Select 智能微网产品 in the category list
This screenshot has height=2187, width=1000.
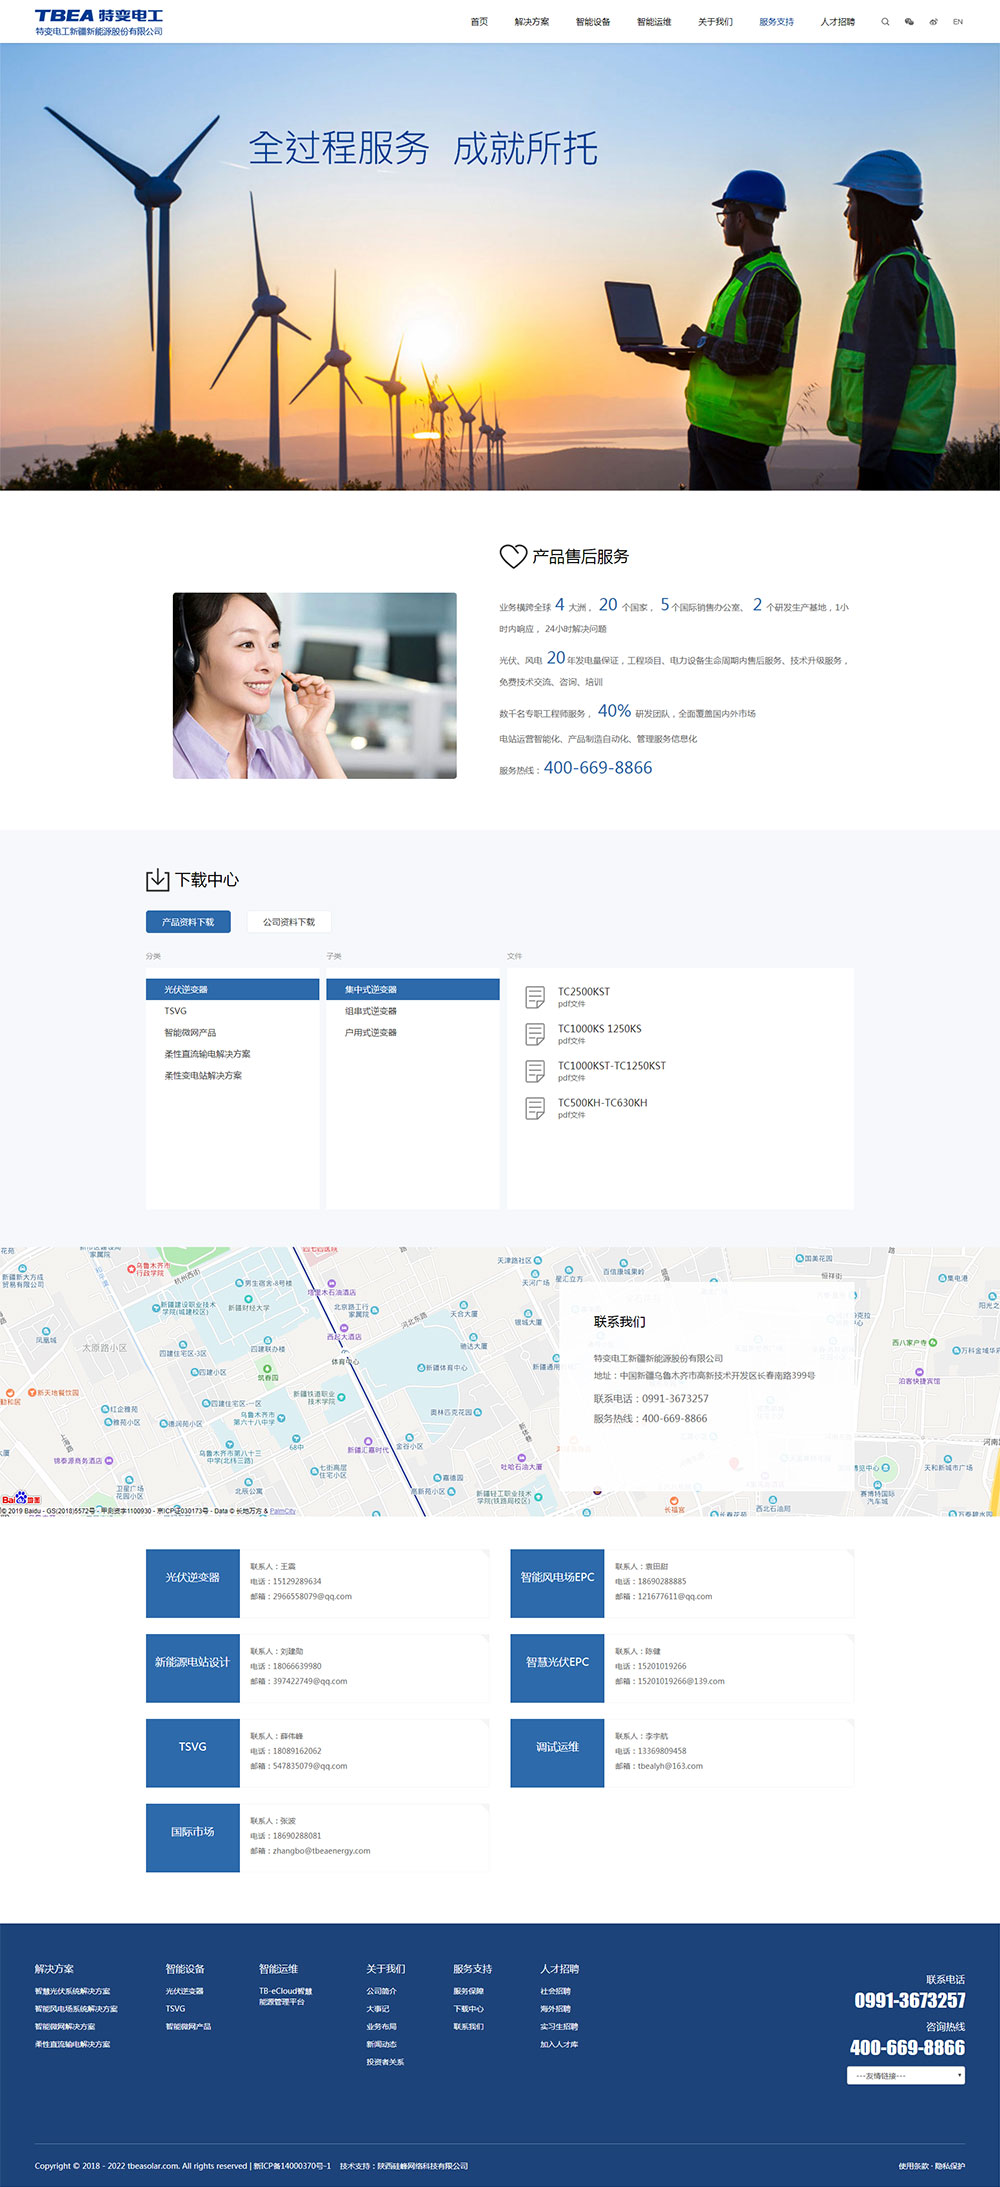pyautogui.click(x=190, y=1033)
